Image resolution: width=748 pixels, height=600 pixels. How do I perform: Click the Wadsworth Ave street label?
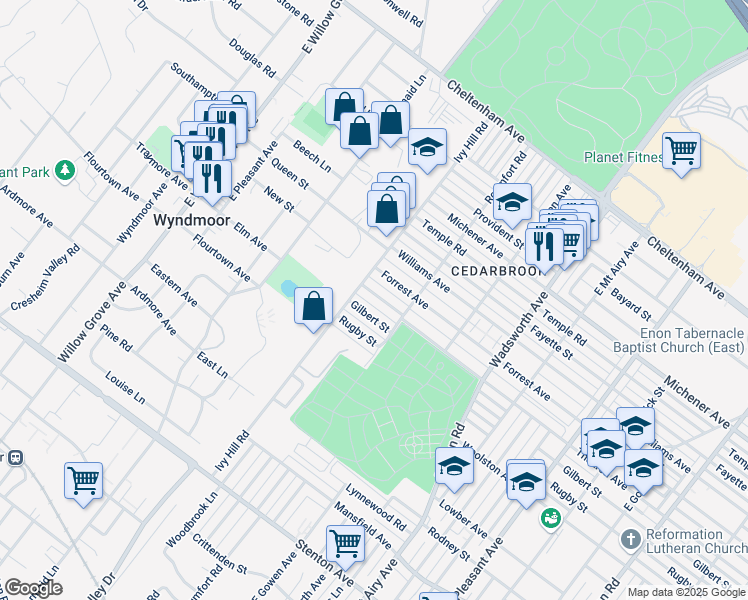click(519, 329)
